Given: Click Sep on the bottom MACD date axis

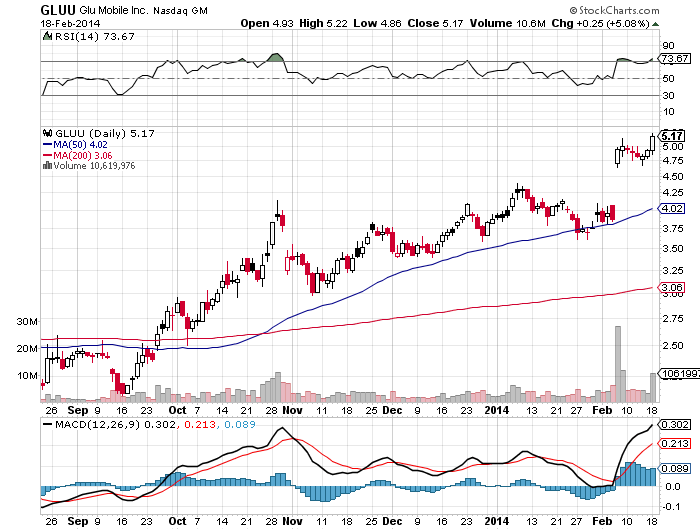Looking at the screenshot, I should click(78, 521).
